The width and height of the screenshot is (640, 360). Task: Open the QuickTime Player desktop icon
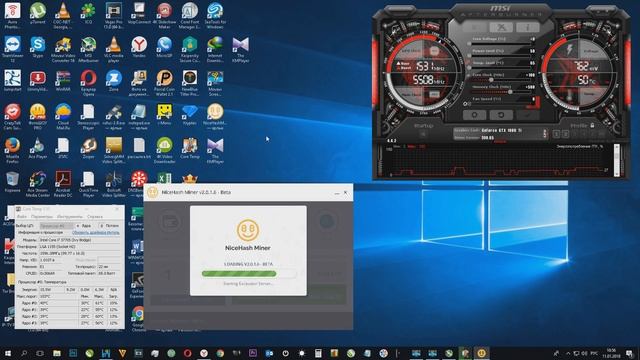pyautogui.click(x=88, y=184)
